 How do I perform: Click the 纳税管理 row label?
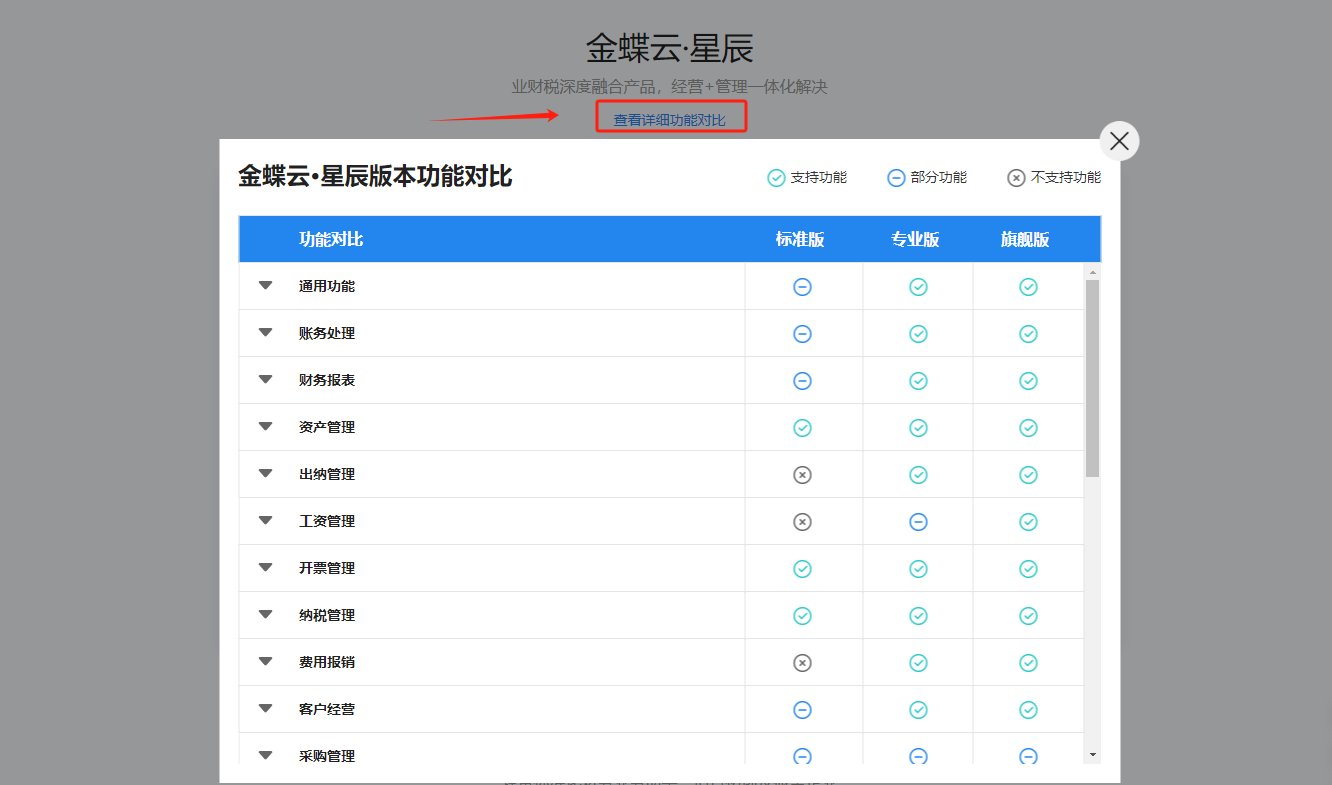click(327, 615)
